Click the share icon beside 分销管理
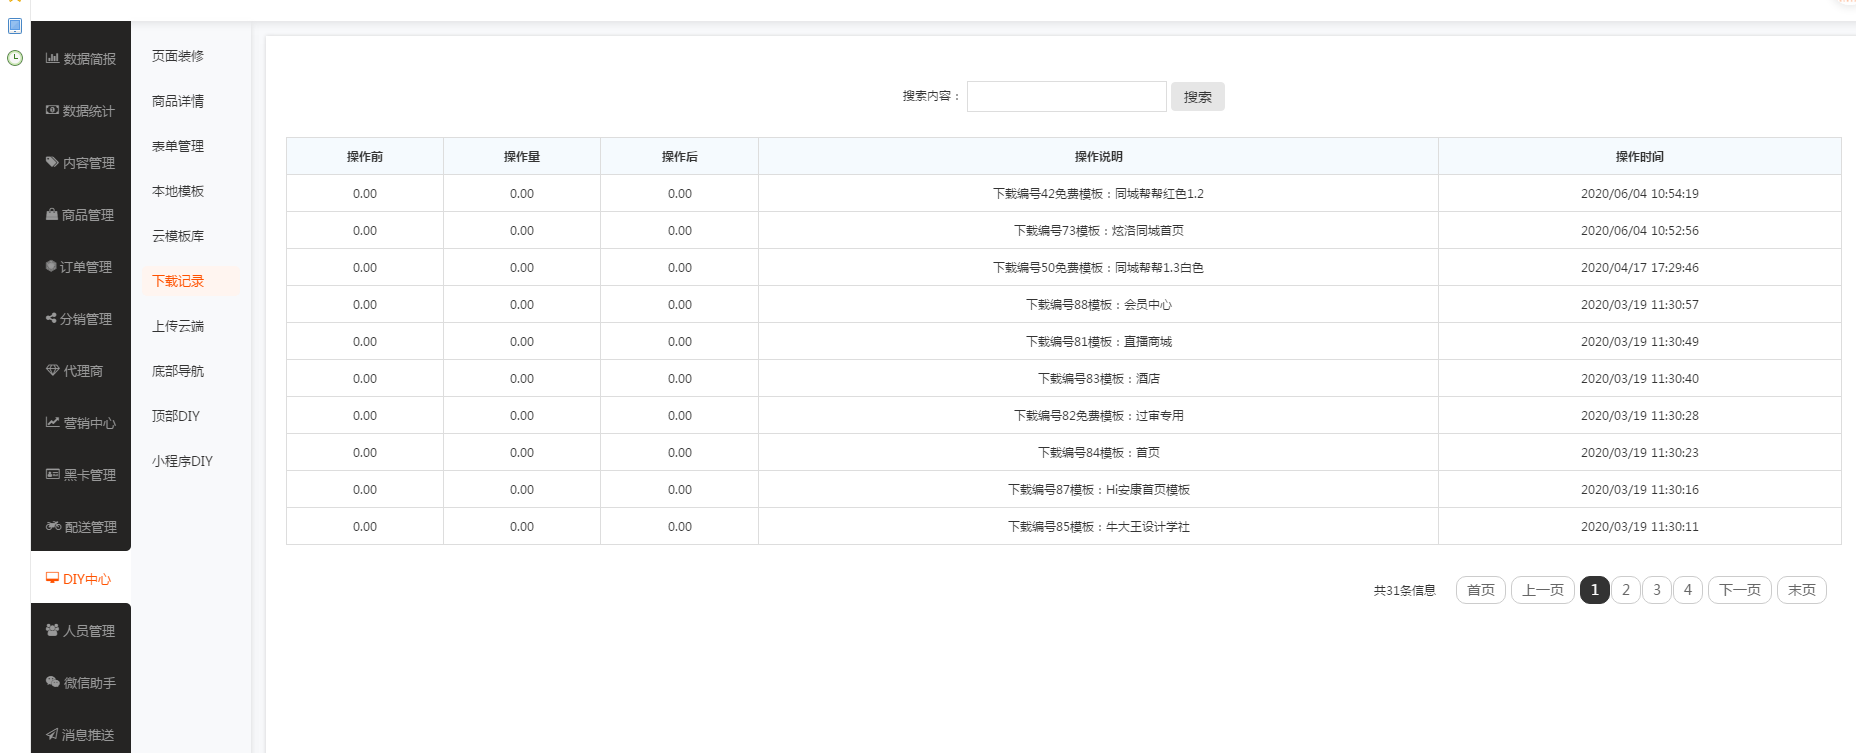Screen dimensions: 1856x753 51,319
